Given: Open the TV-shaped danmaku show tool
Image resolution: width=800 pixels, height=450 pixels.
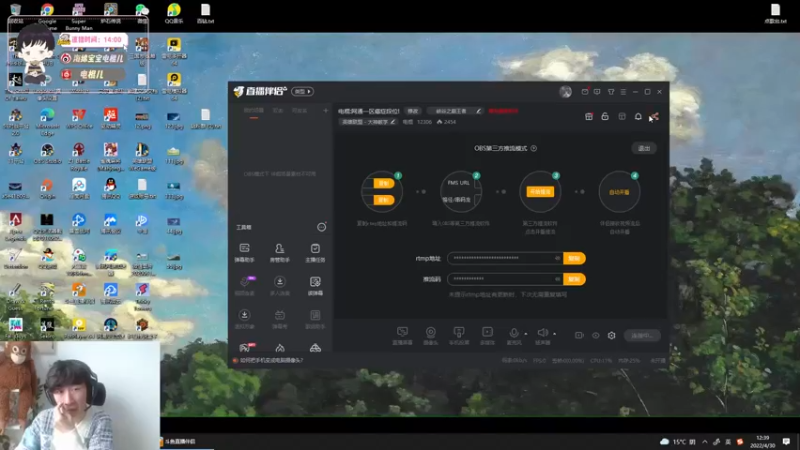Looking at the screenshot, I should (280, 319).
